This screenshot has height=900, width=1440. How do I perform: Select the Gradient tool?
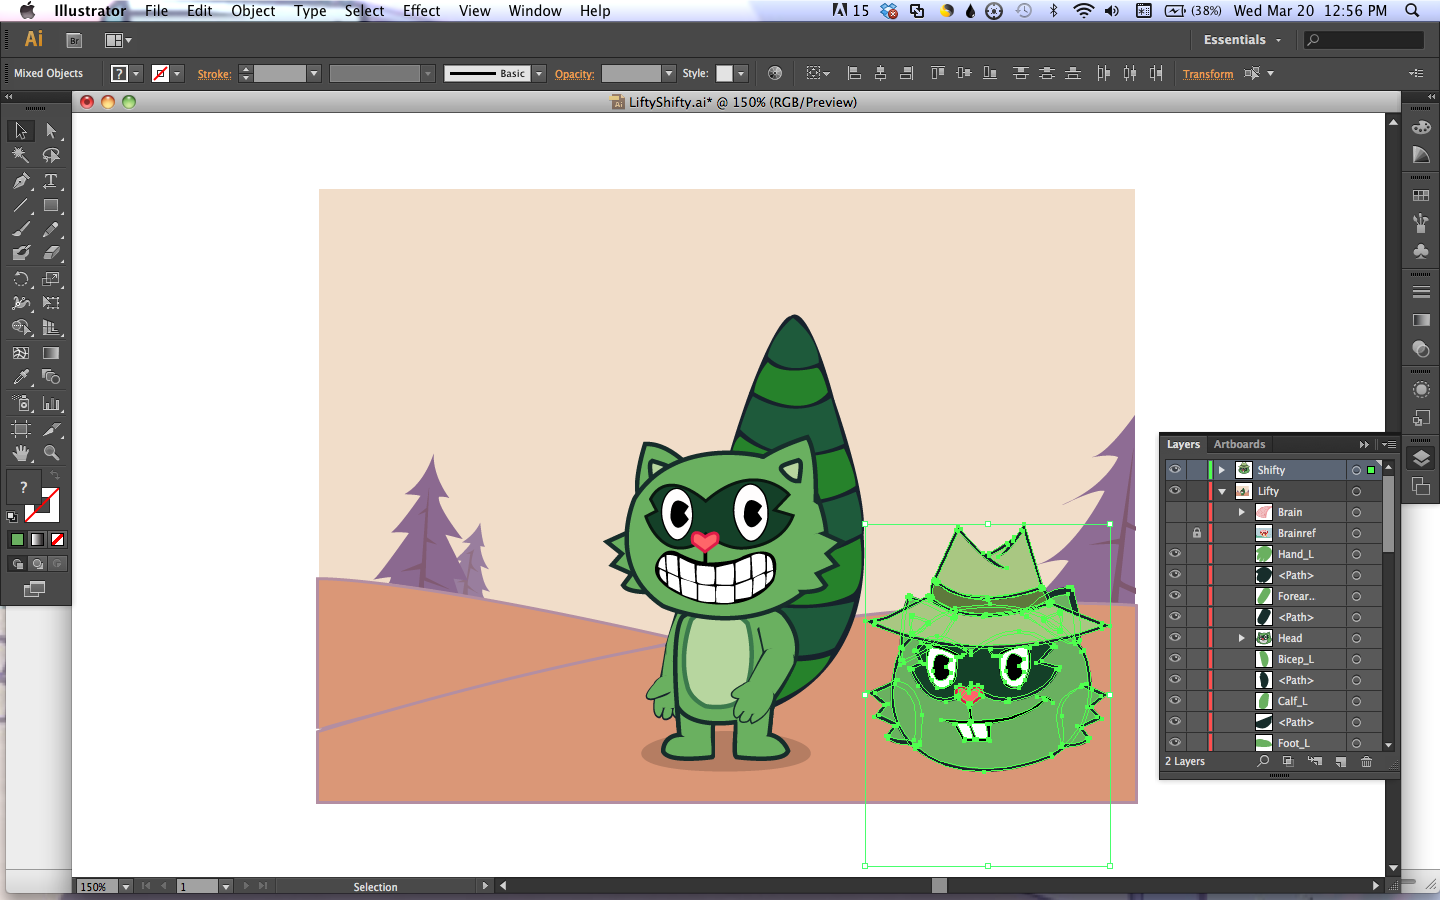pyautogui.click(x=51, y=353)
